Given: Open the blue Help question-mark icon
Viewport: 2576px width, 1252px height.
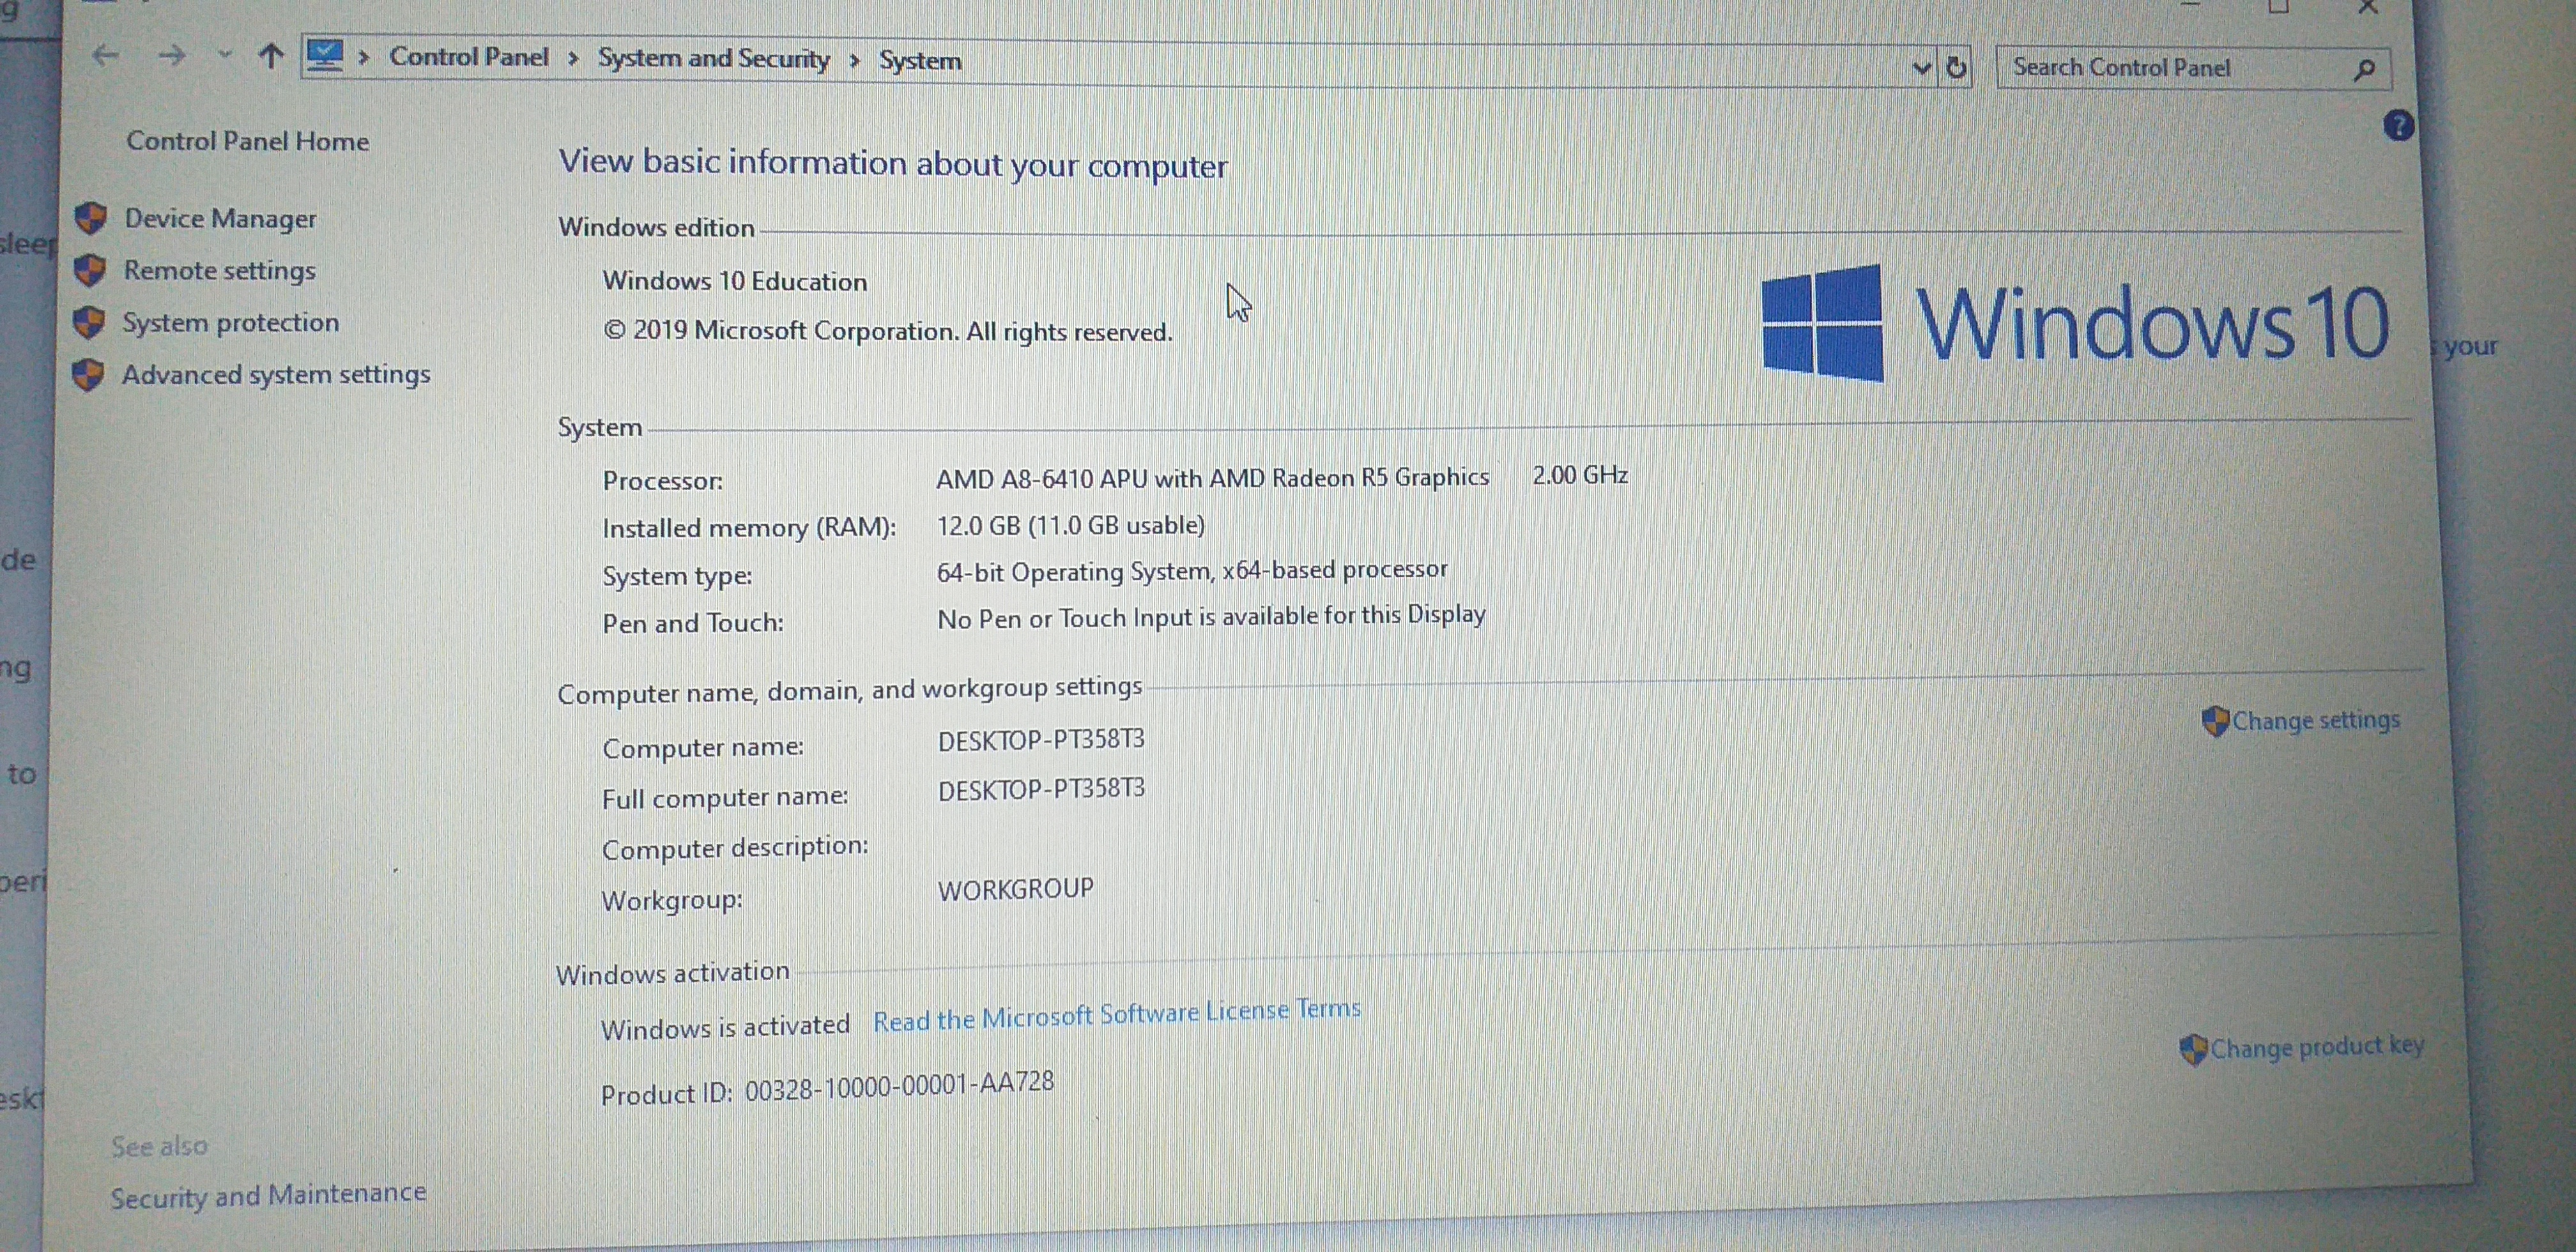Looking at the screenshot, I should [2398, 126].
